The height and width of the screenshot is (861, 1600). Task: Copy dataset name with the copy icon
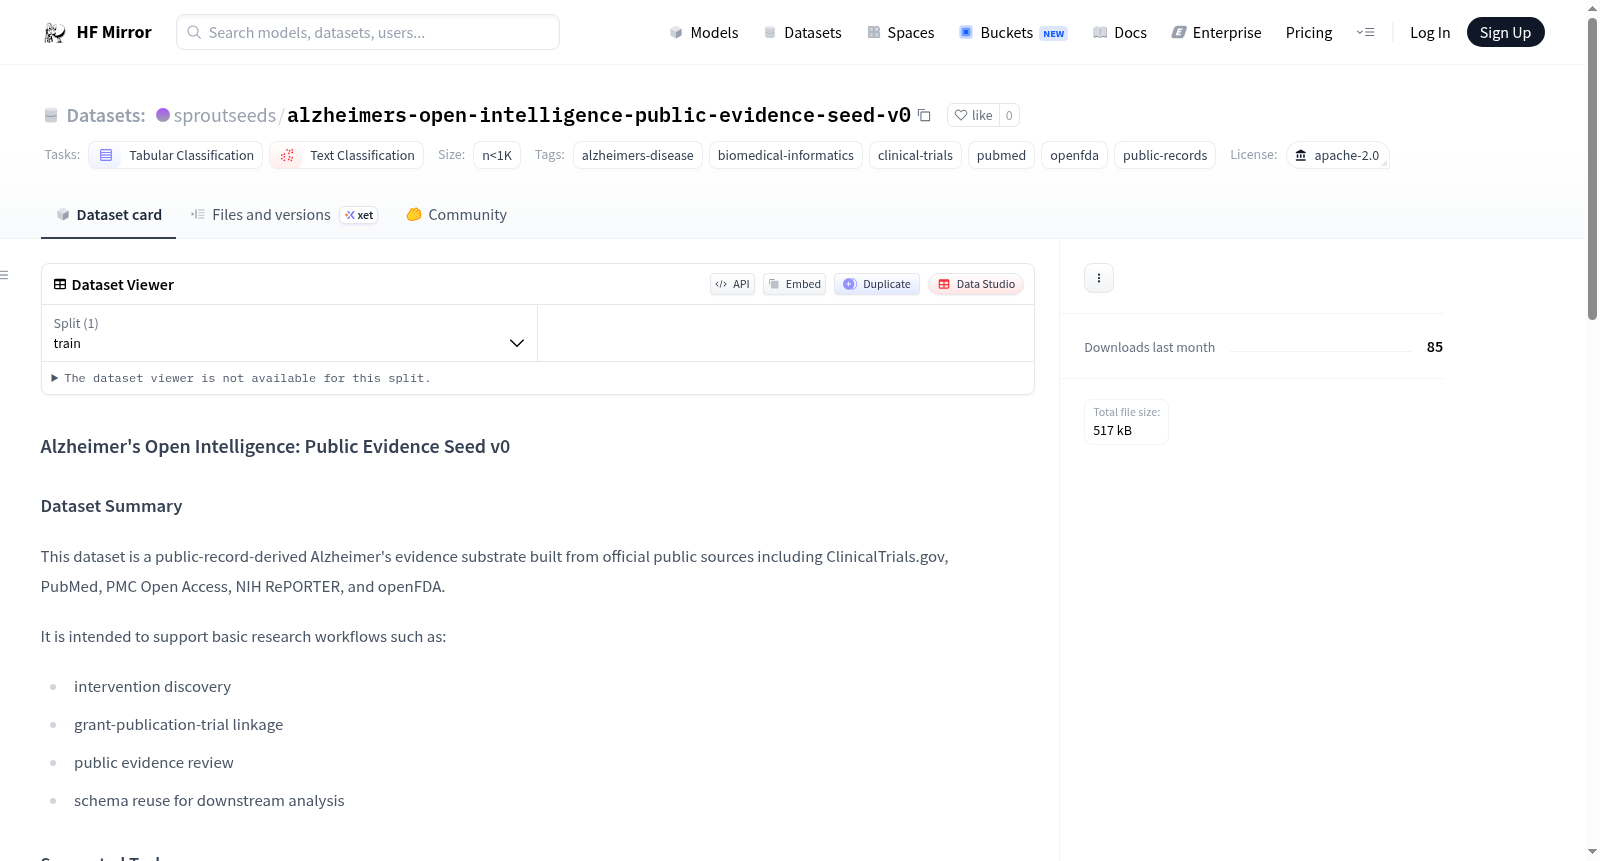924,116
